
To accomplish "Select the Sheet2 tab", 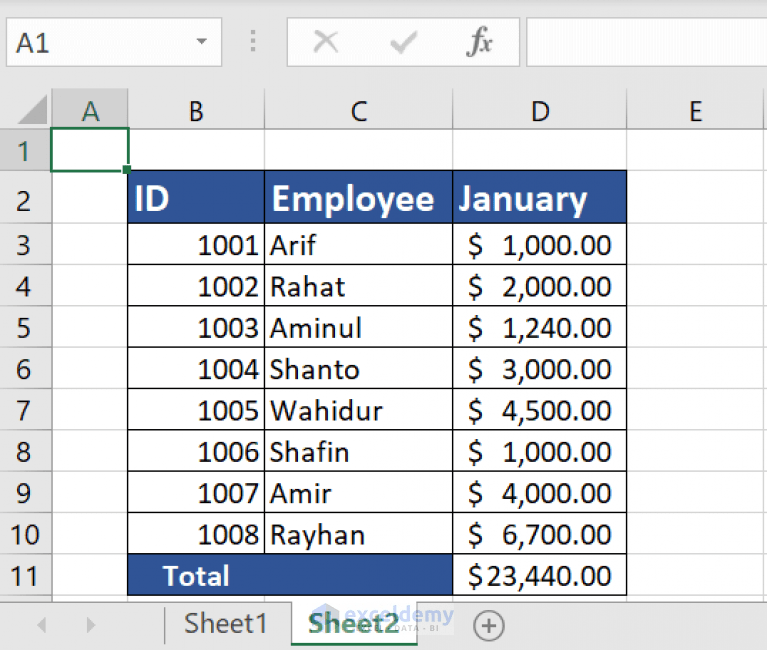I will tap(354, 624).
